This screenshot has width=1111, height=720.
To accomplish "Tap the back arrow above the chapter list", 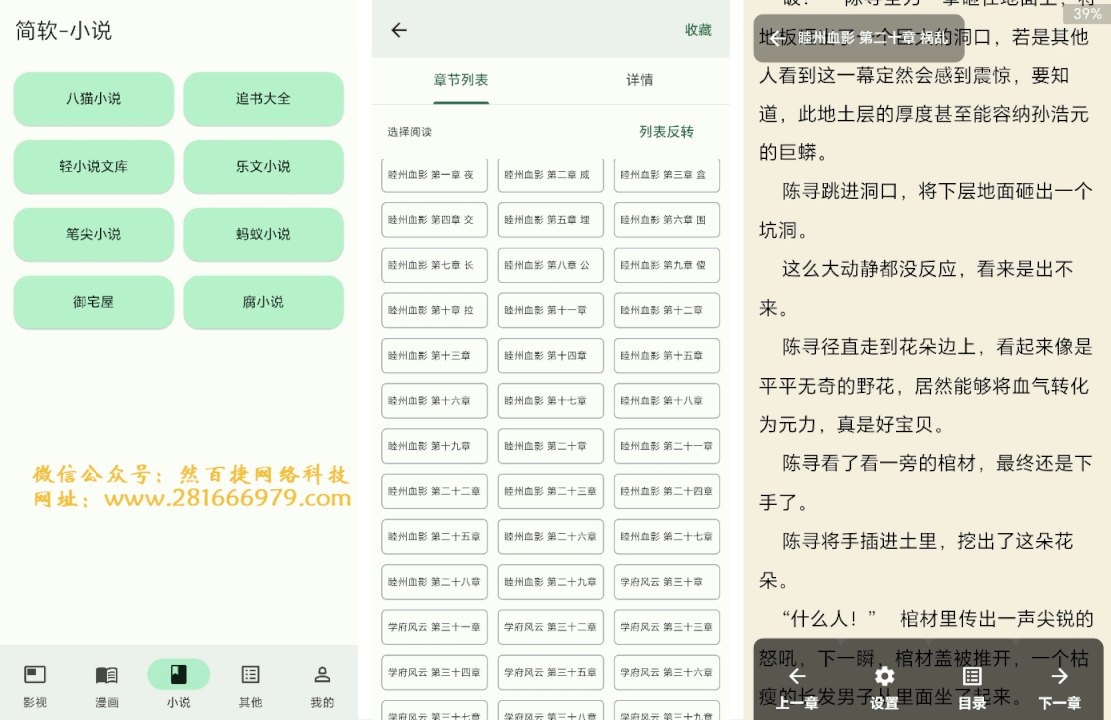I will click(398, 30).
